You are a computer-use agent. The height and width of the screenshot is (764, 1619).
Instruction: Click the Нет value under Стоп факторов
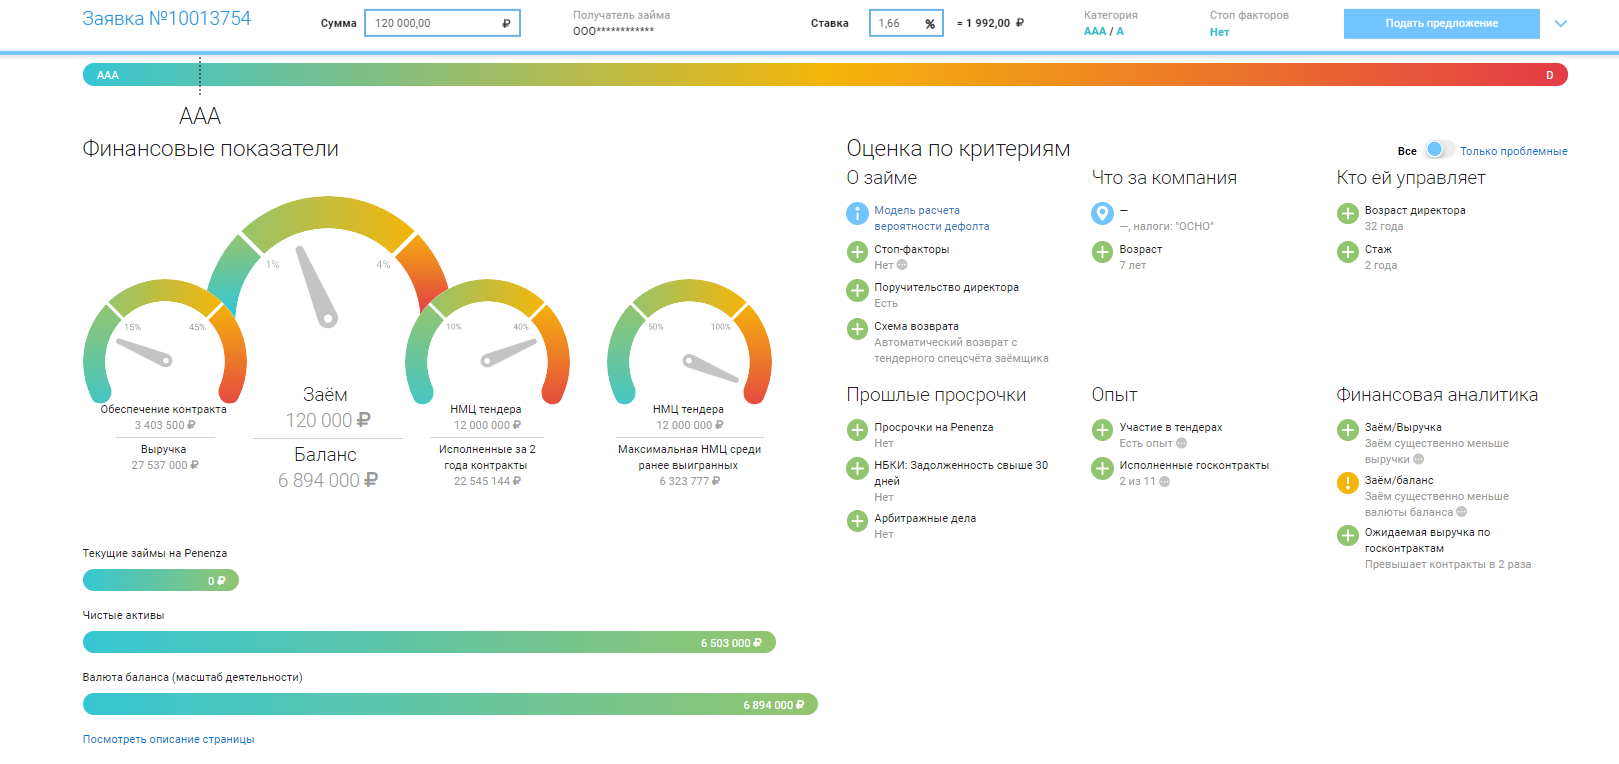pos(1219,32)
